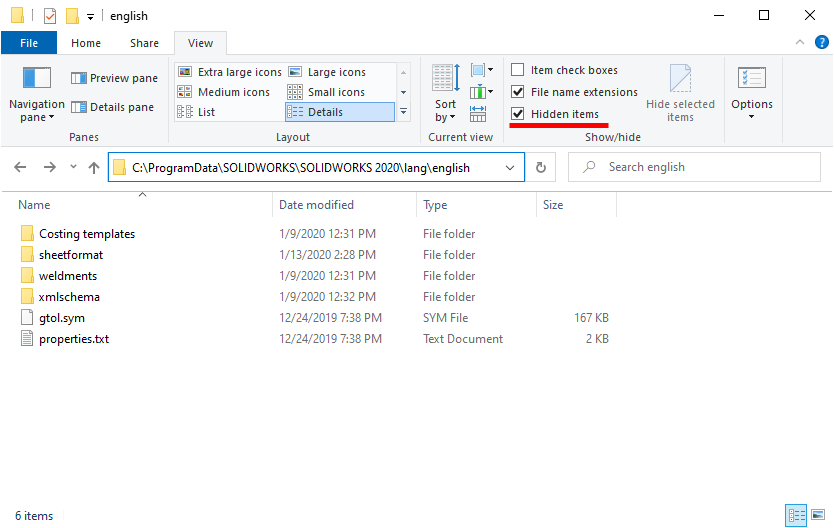
Task: Switch layout to Extra large icons
Action: click(230, 72)
